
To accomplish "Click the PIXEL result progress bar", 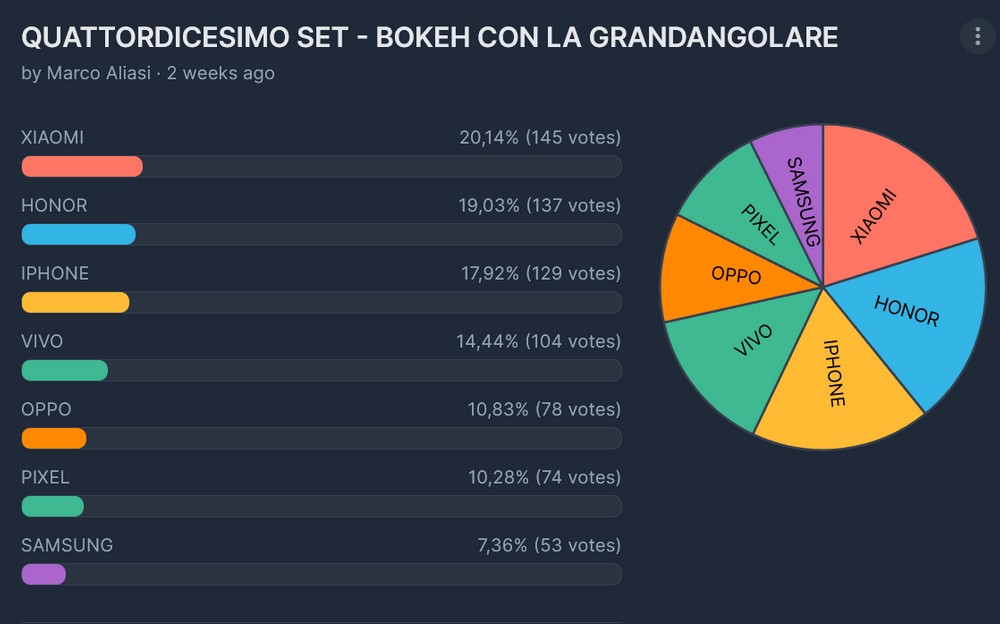I will [52, 506].
